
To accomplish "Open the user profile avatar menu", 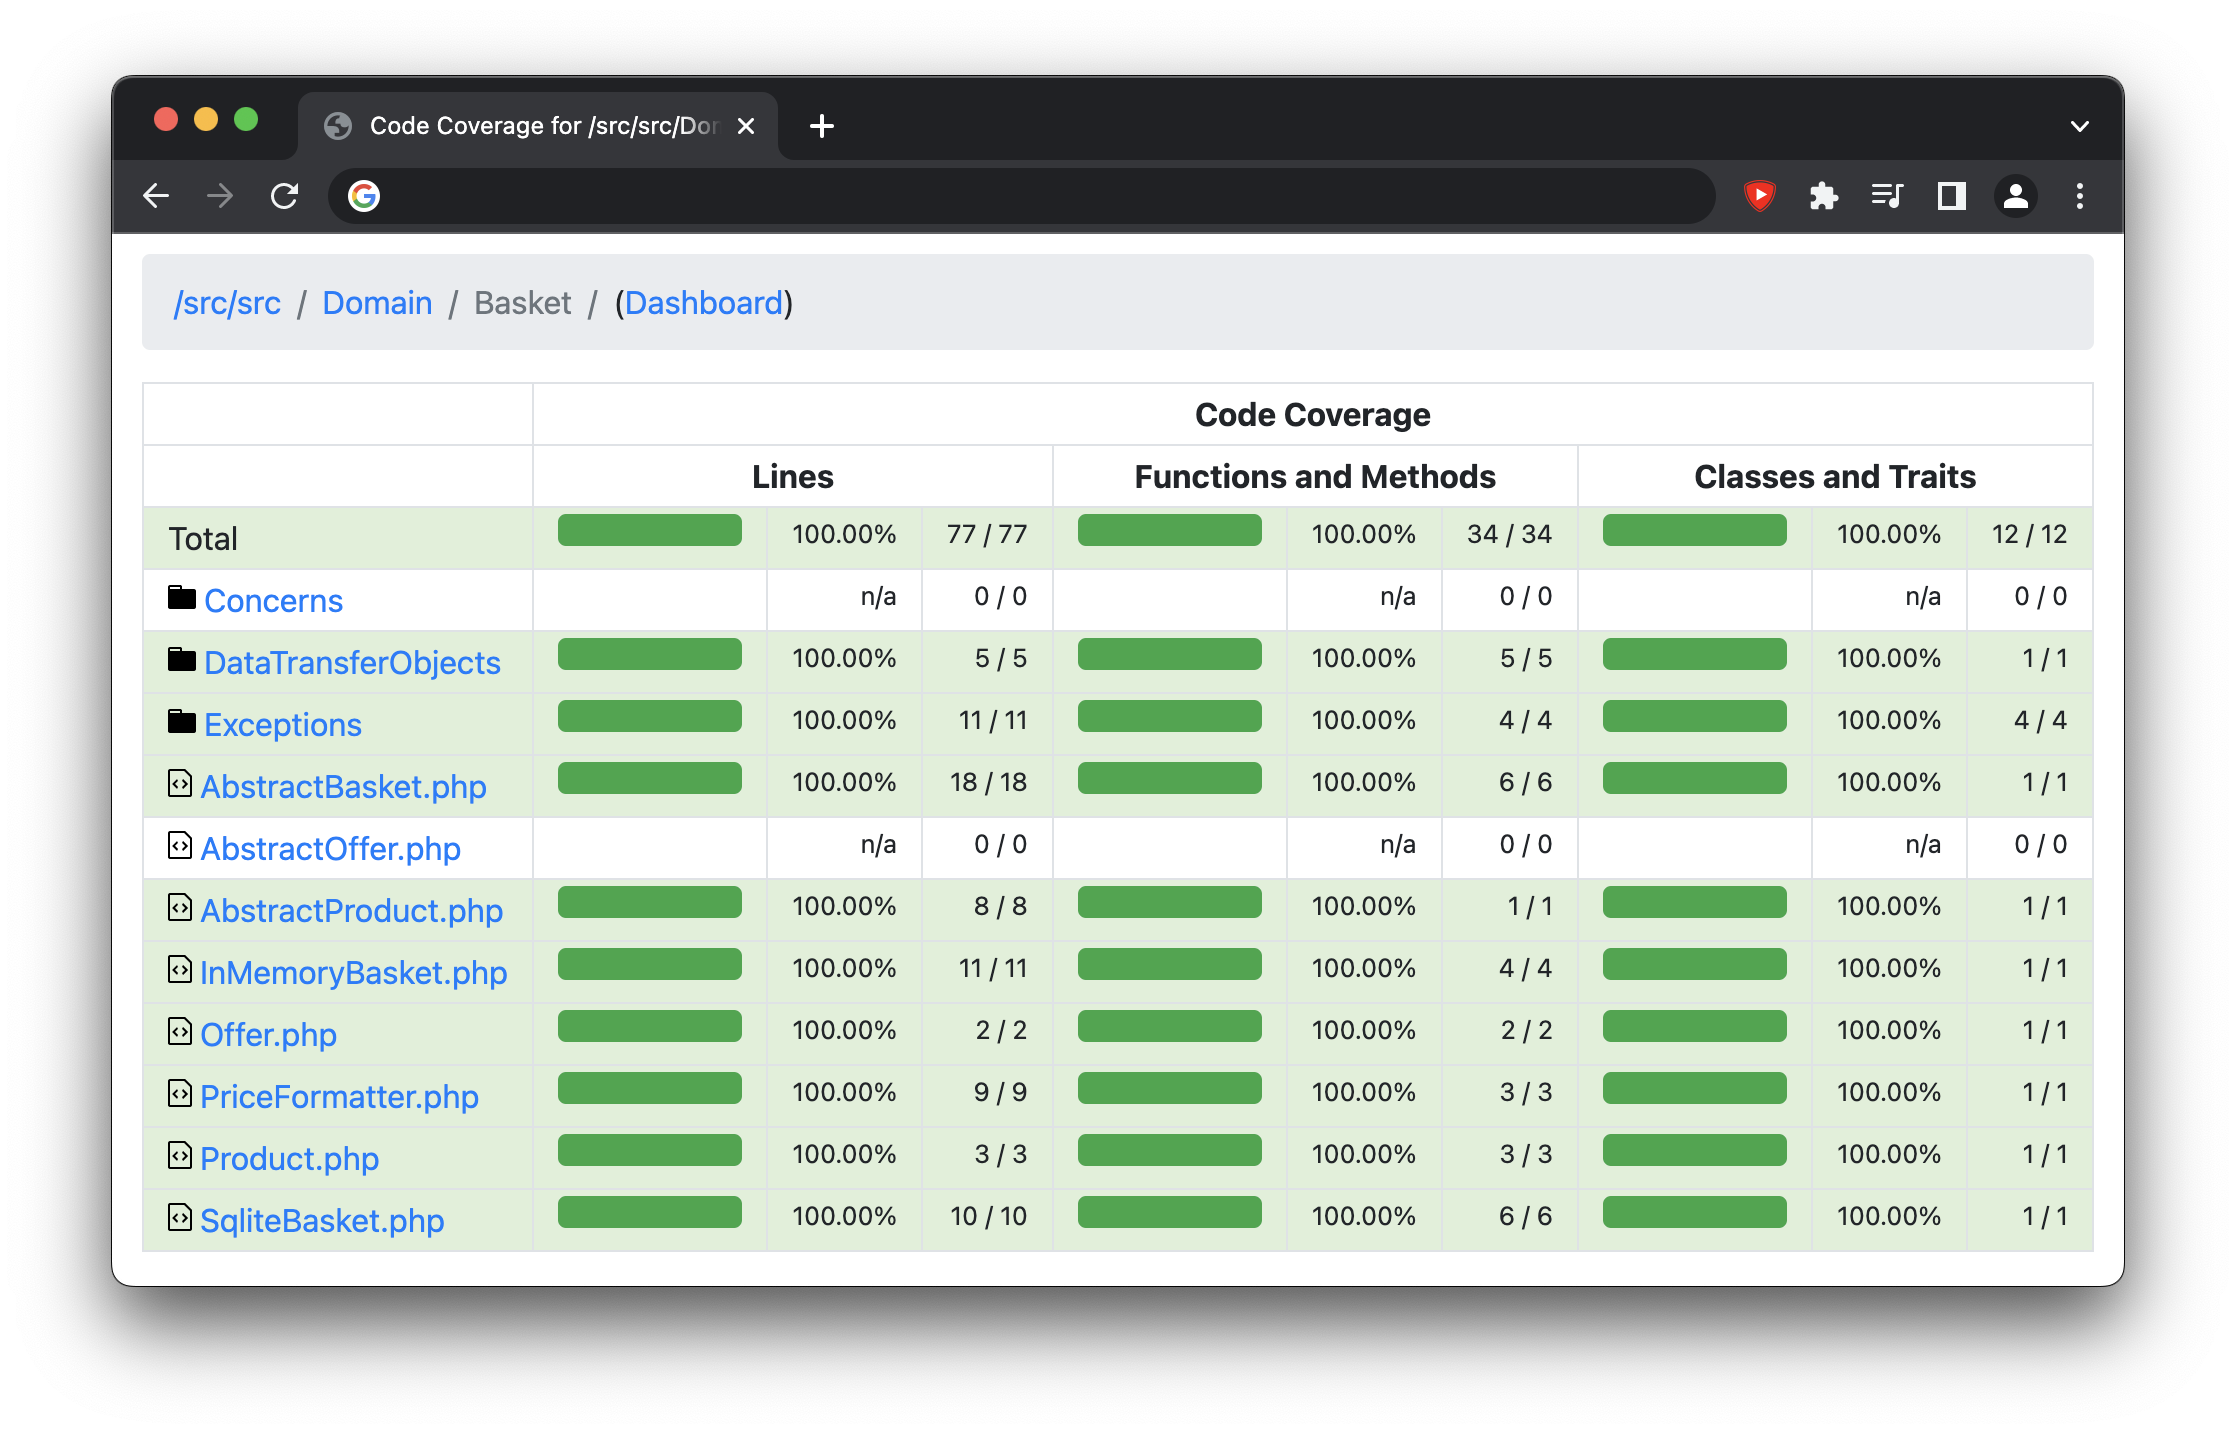I will point(2016,196).
